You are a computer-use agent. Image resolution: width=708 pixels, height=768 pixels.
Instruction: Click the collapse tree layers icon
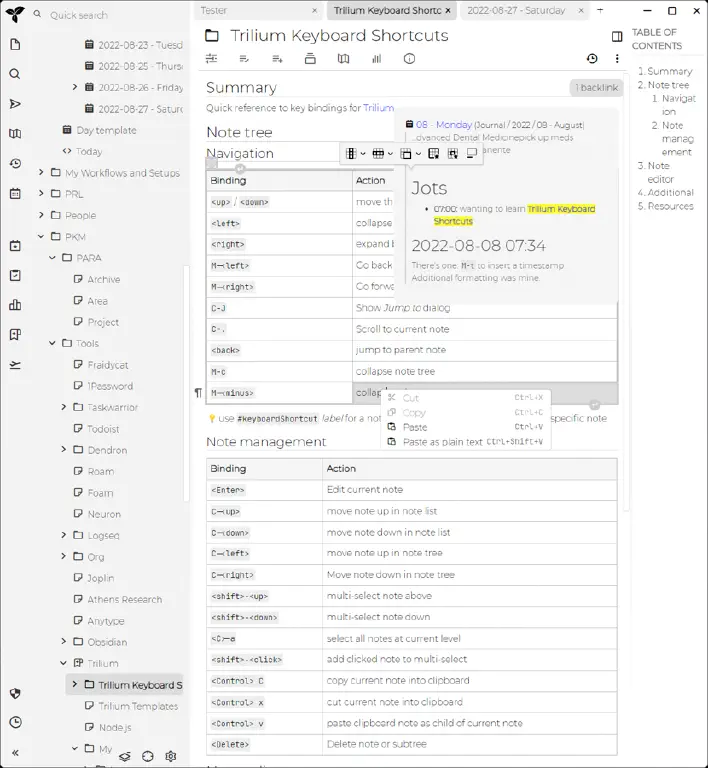[125, 756]
